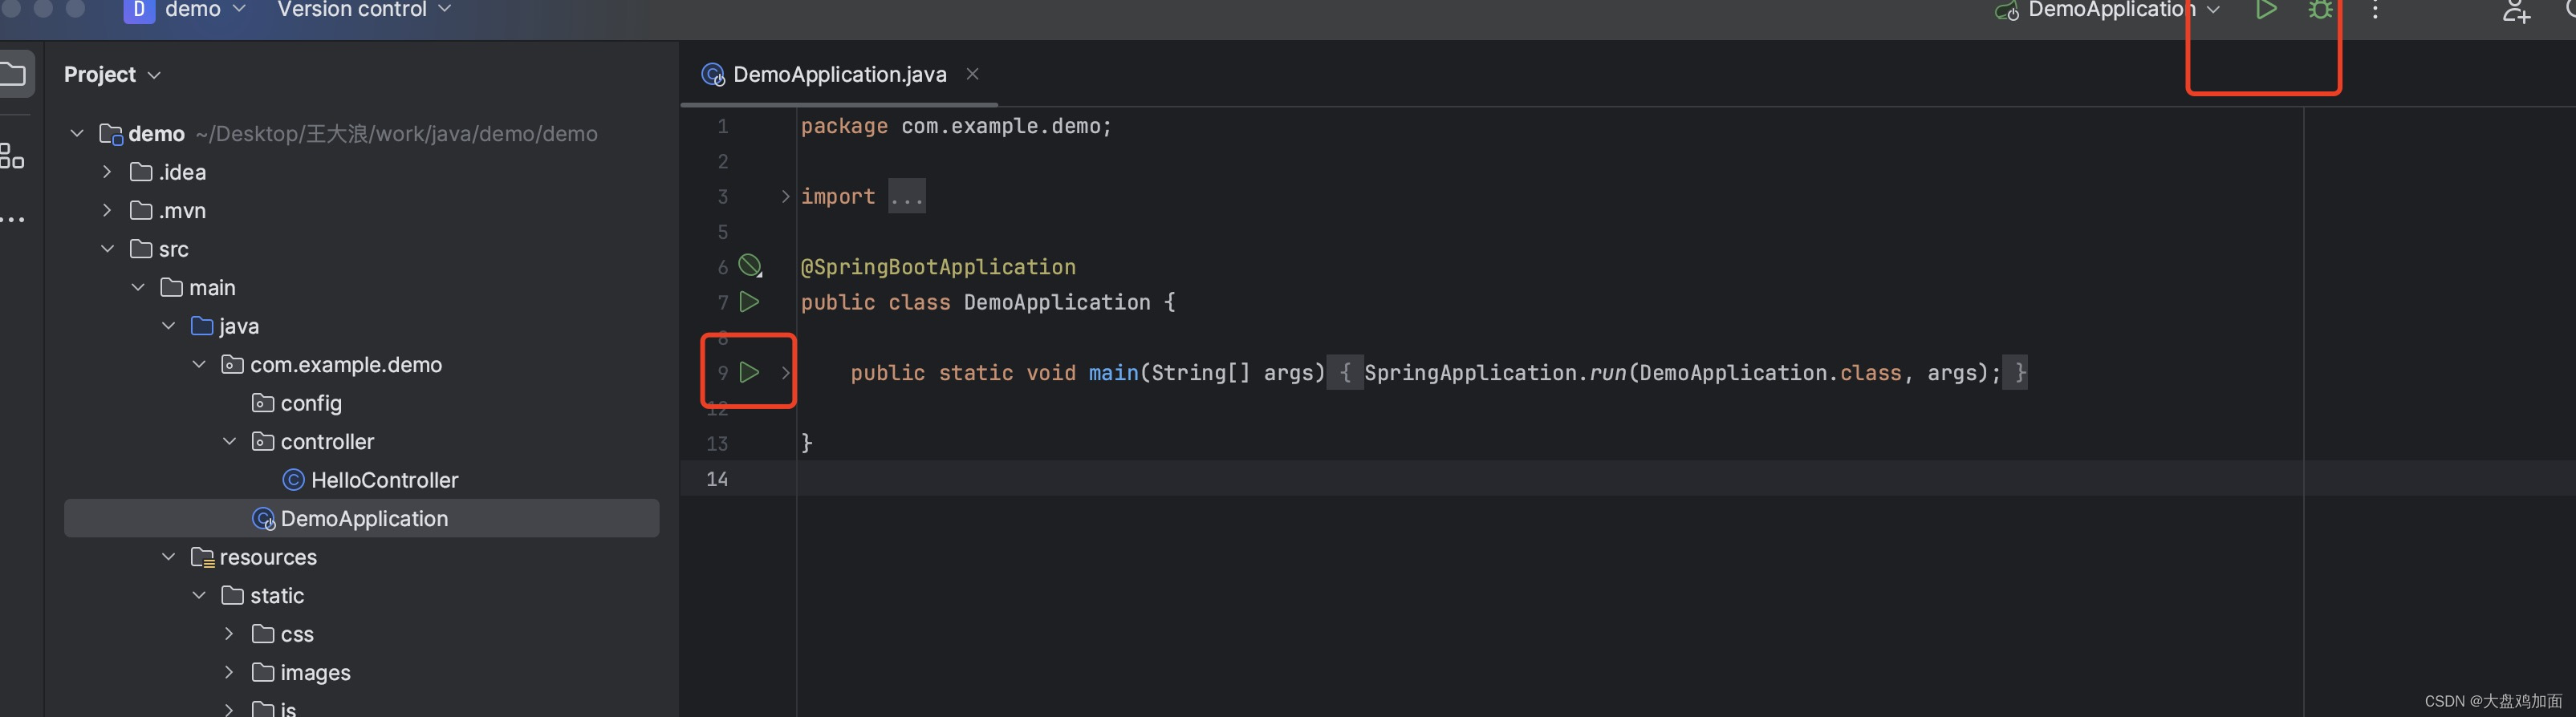Expand the .mvn folder
The image size is (2576, 717).
[x=107, y=210]
